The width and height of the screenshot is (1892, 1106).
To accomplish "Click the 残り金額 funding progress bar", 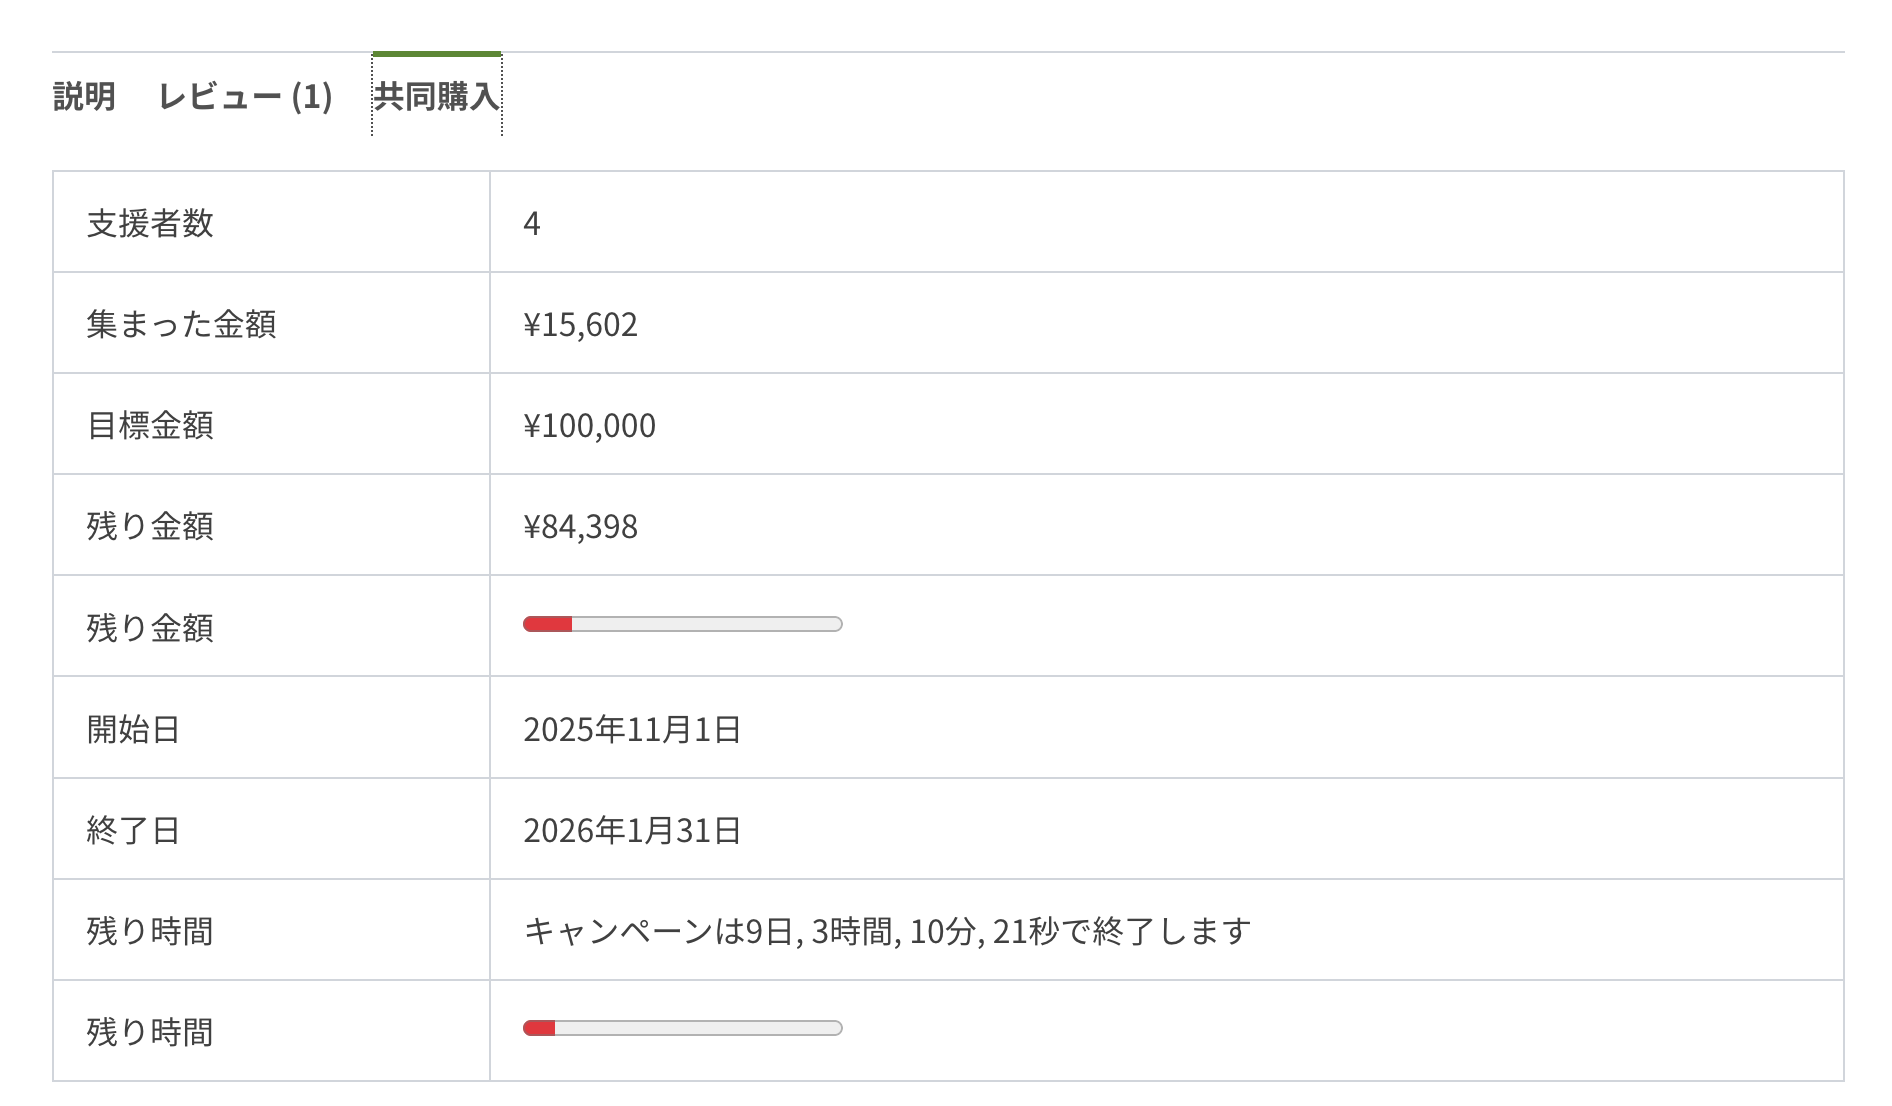I will (682, 625).
